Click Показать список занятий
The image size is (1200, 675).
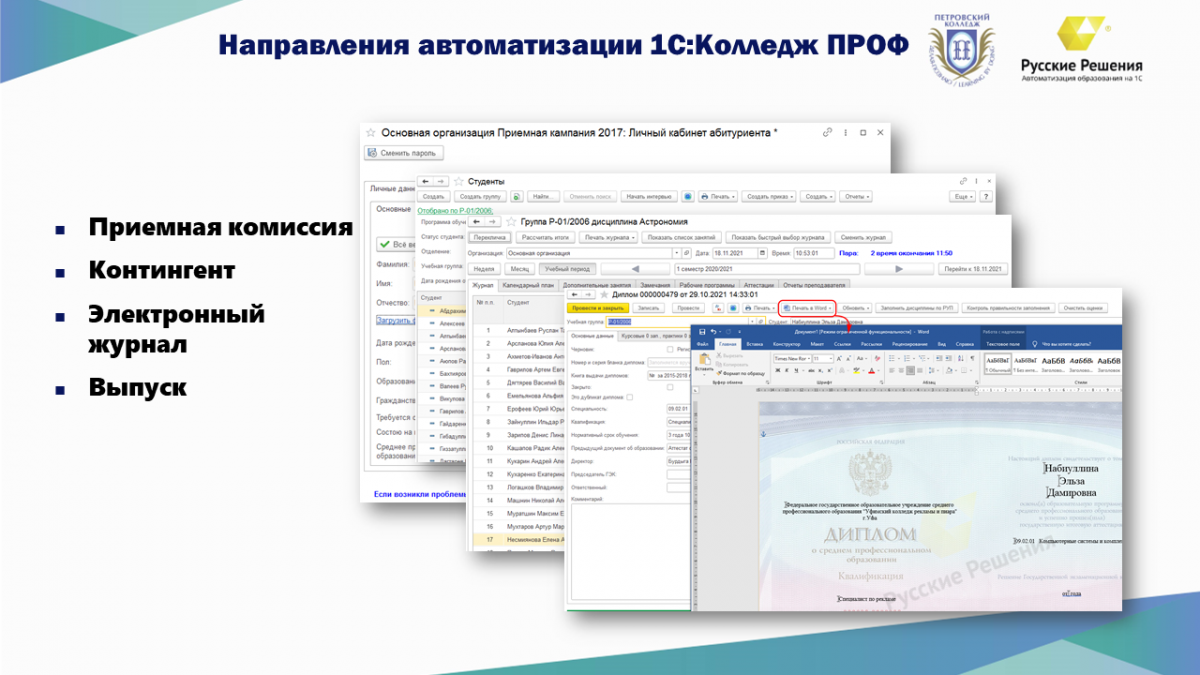pyautogui.click(x=681, y=238)
